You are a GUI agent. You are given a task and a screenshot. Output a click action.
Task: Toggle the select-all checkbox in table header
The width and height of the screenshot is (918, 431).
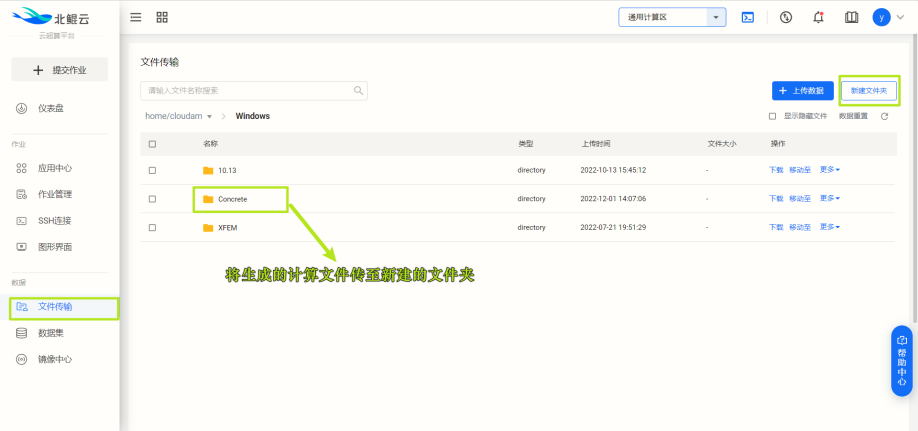click(152, 144)
